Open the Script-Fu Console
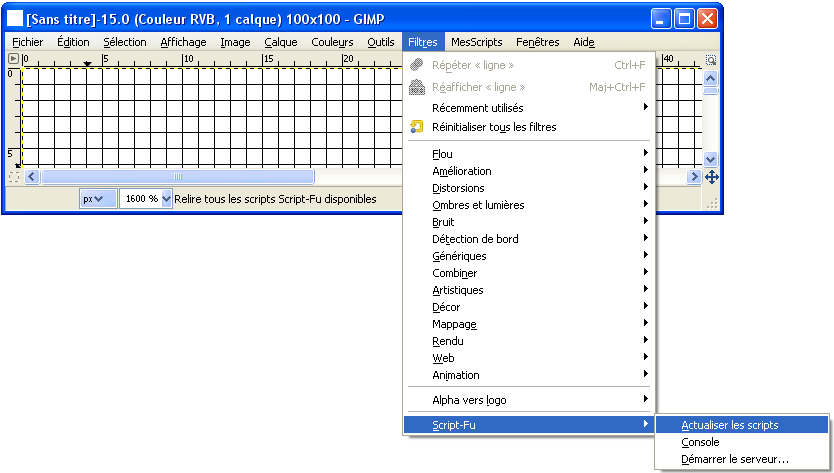Screen dimensions: 834x473 (742, 442)
